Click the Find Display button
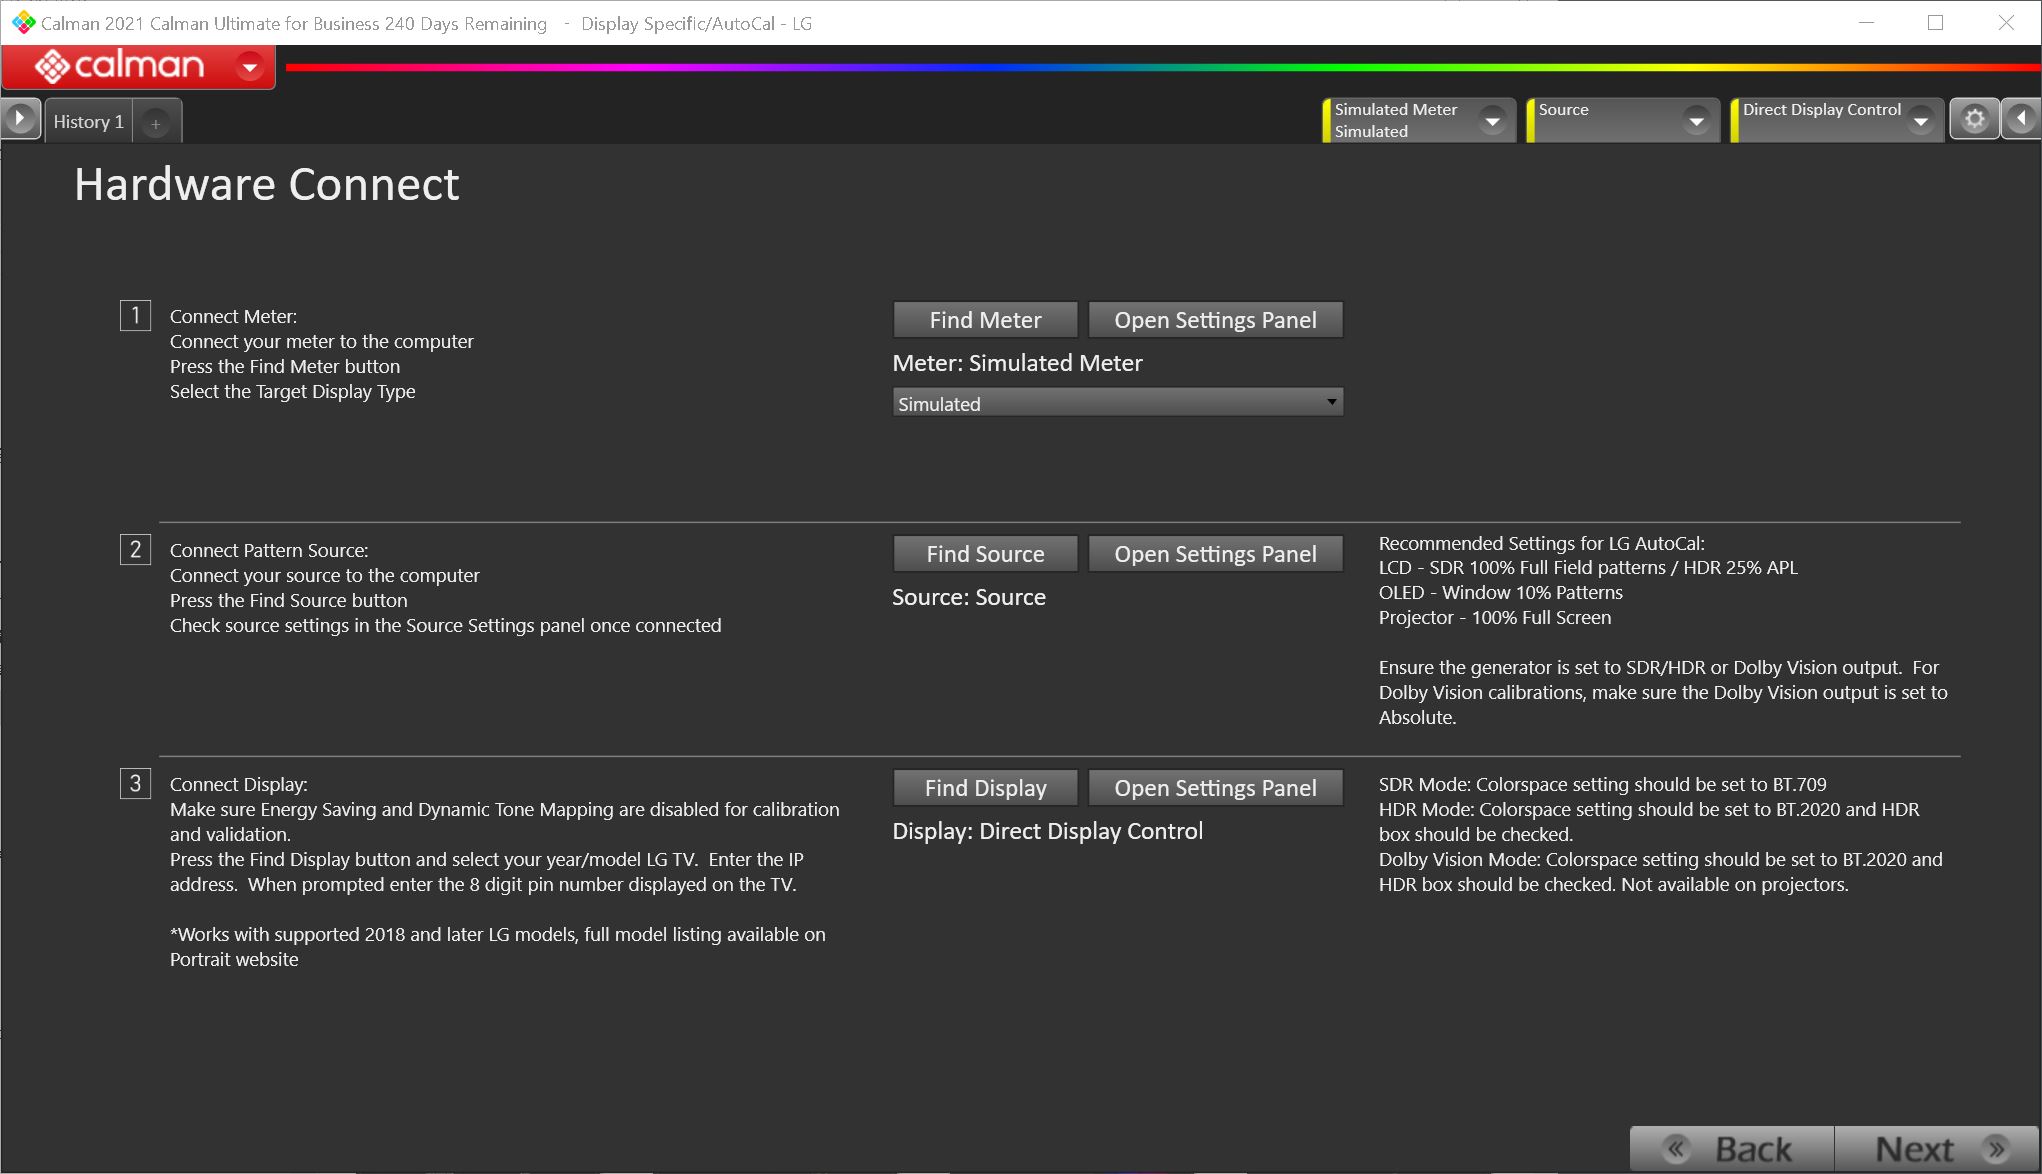This screenshot has width=2042, height=1174. [x=984, y=788]
